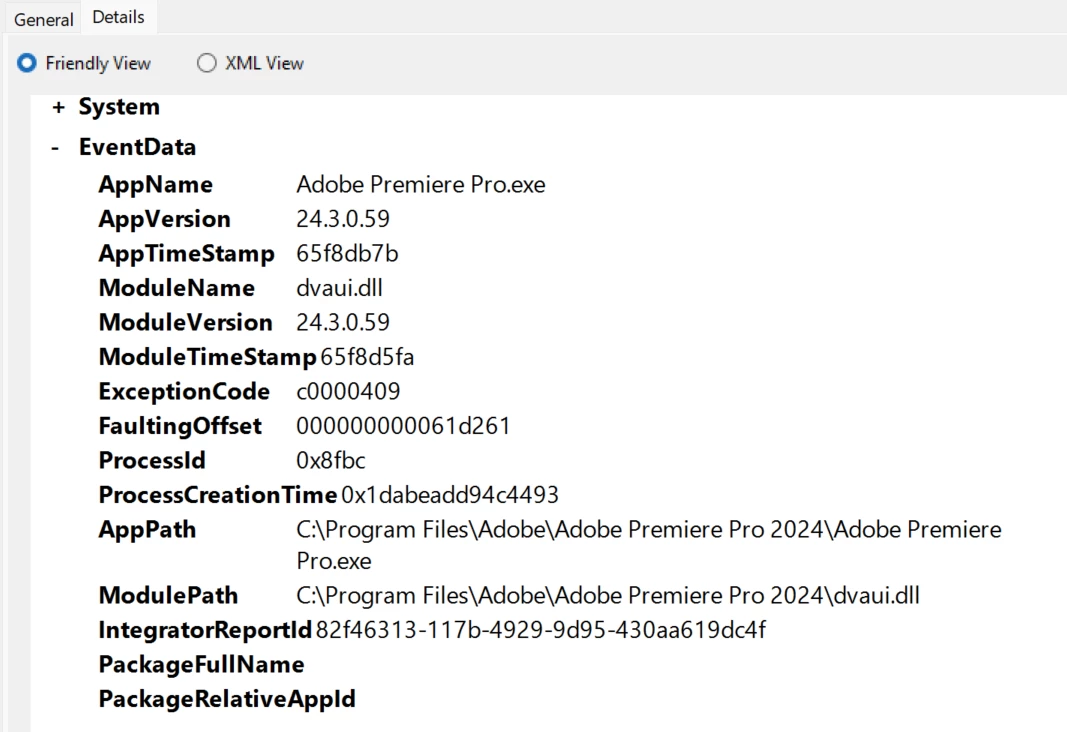The image size is (1067, 732).
Task: Click the System tree label
Action: click(119, 107)
